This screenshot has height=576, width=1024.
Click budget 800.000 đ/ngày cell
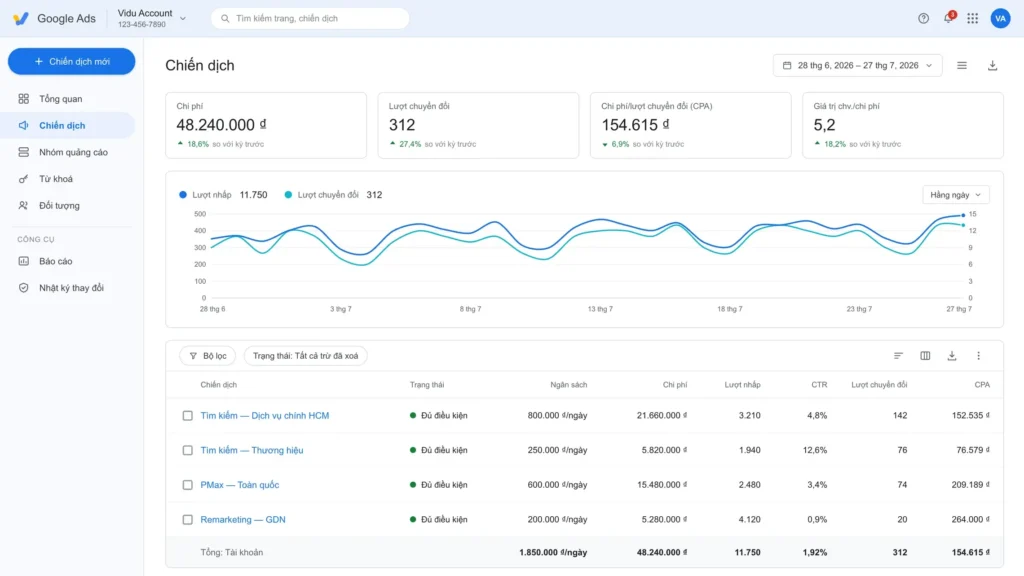[x=557, y=415]
